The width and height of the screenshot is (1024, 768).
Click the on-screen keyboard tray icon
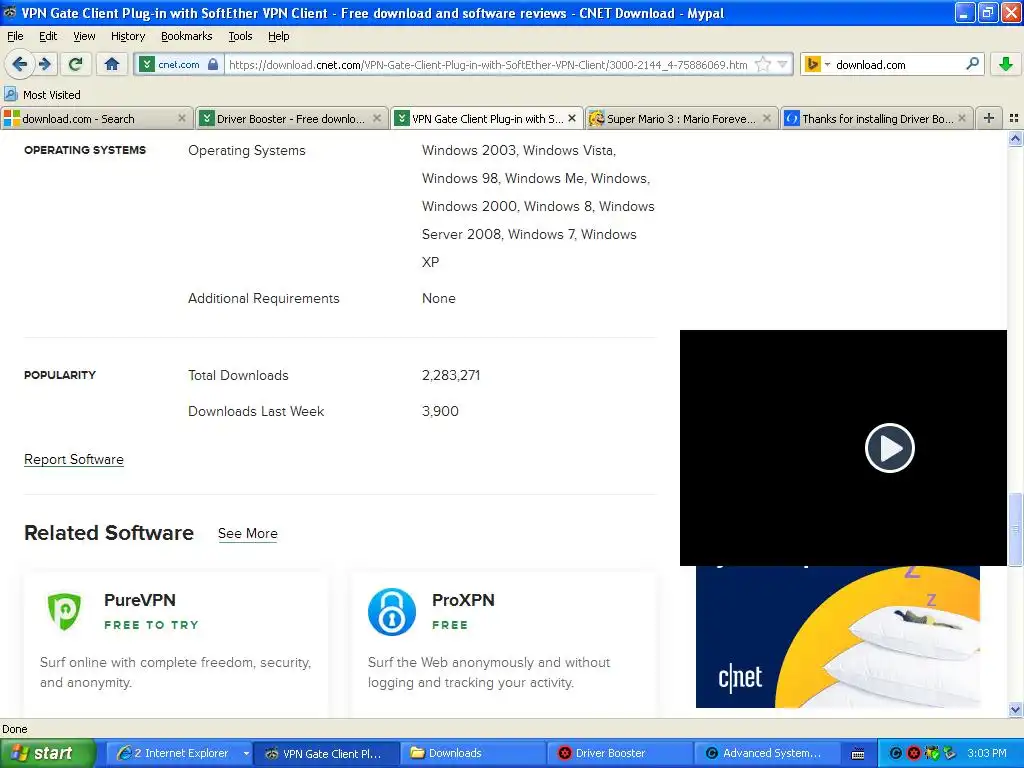click(x=857, y=754)
